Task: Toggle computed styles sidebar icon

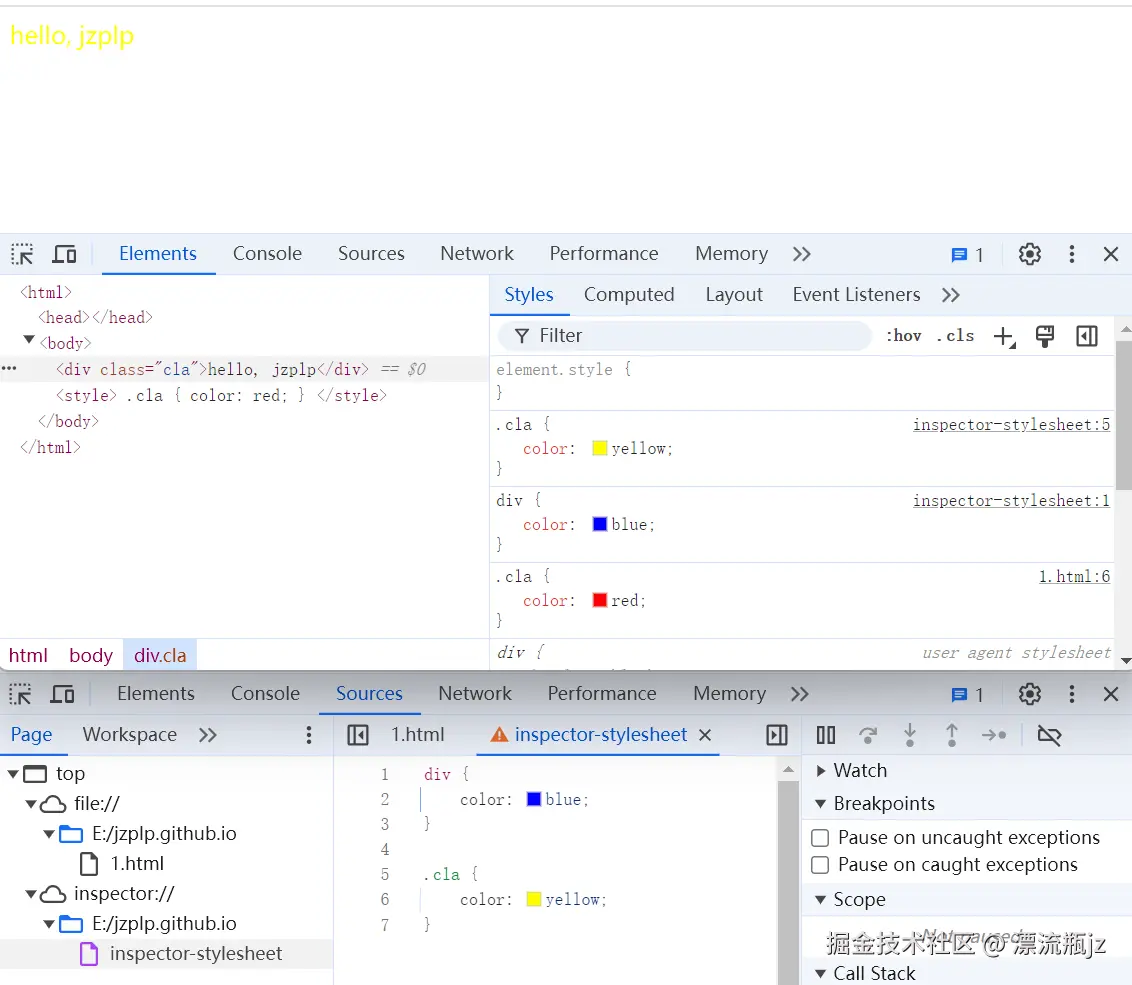Action: (1087, 336)
